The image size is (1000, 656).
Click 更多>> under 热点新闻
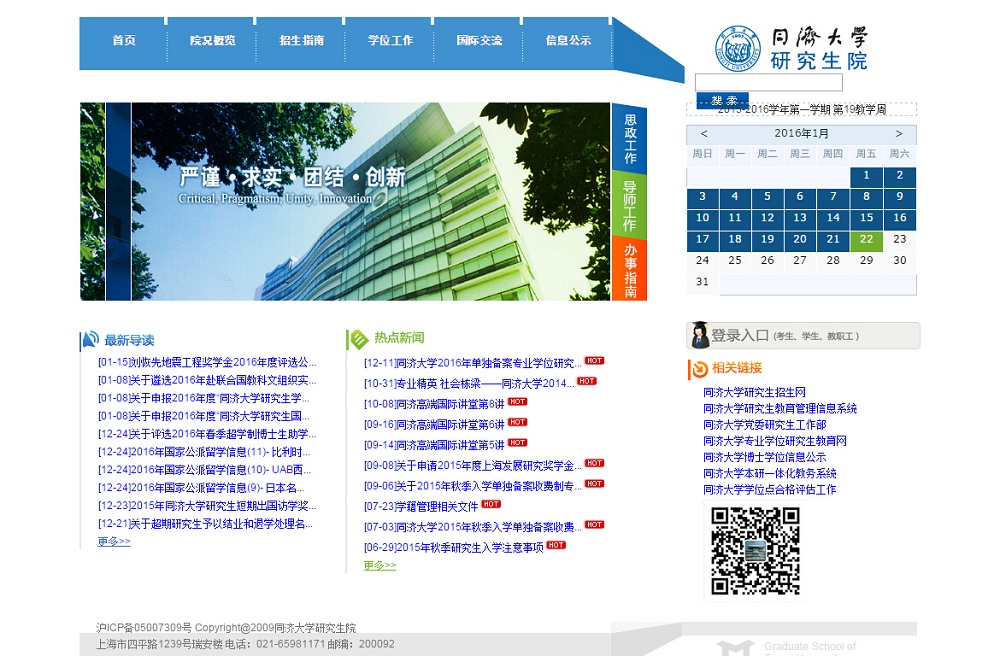pyautogui.click(x=380, y=566)
